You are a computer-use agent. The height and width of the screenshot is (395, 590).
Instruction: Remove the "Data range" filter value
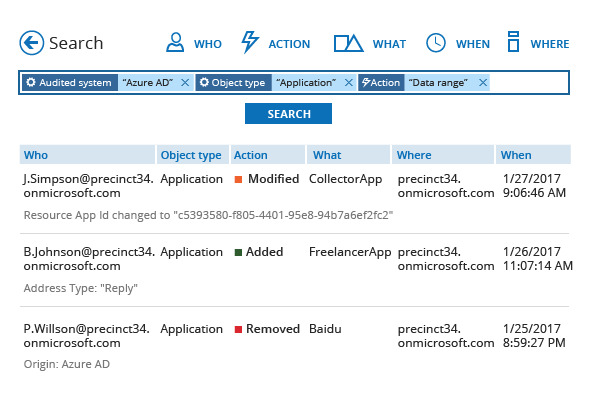click(x=483, y=82)
